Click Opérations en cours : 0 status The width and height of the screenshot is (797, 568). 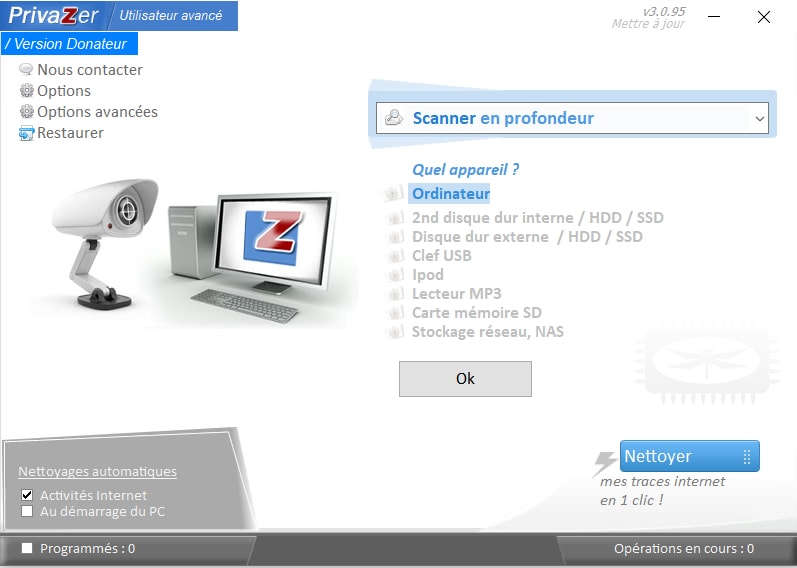(x=684, y=549)
